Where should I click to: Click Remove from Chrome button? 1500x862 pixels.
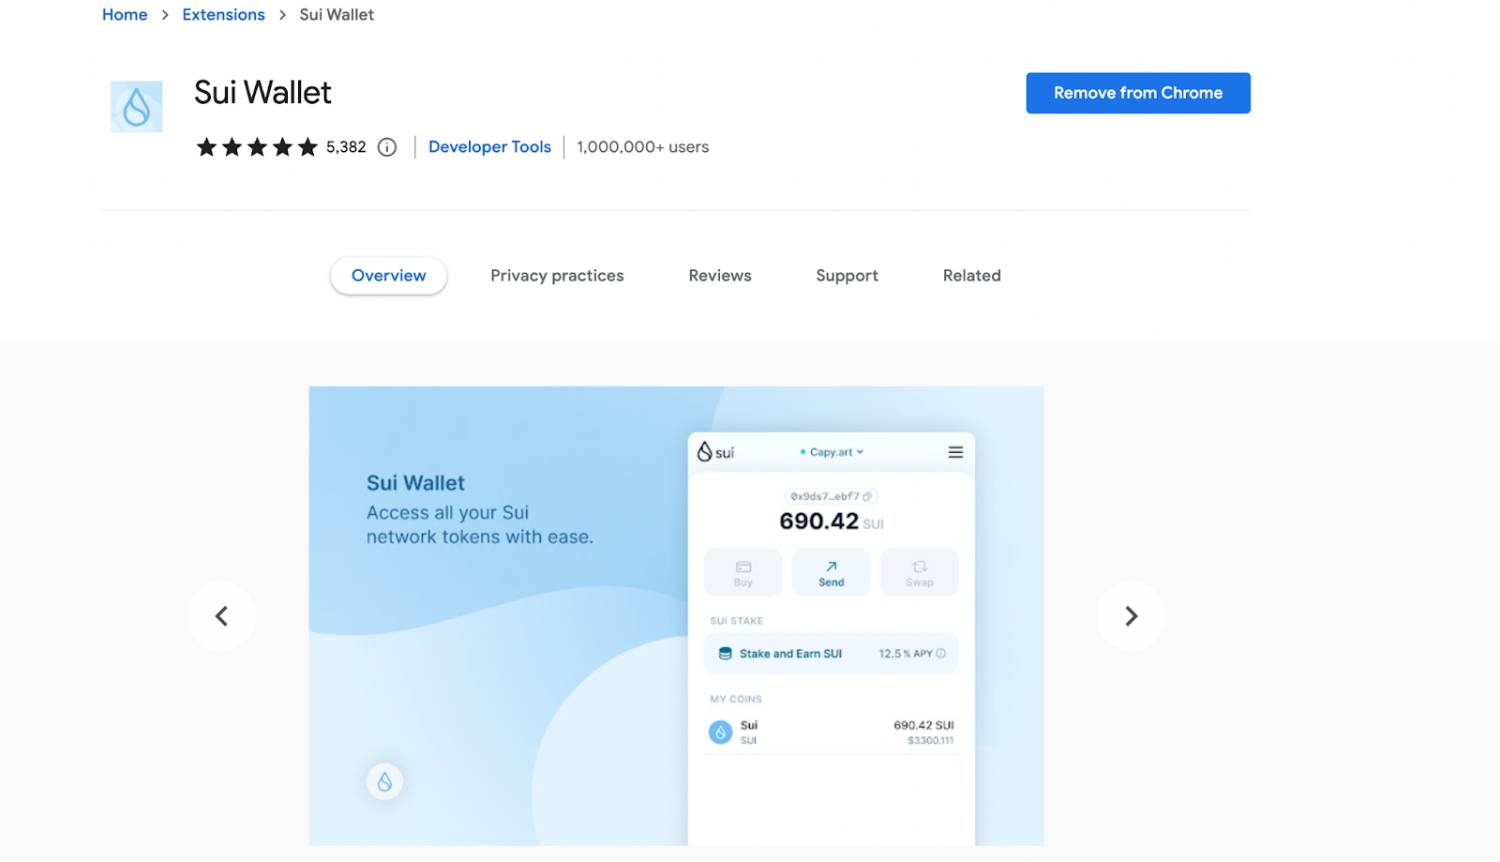pos(1138,93)
